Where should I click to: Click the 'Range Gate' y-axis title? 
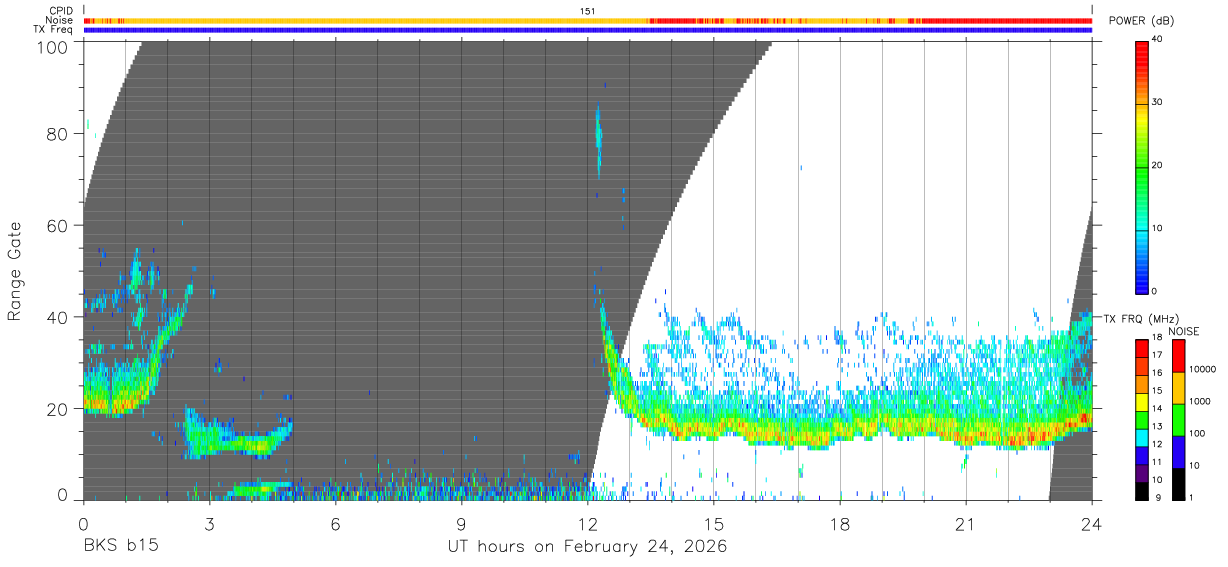coord(15,271)
